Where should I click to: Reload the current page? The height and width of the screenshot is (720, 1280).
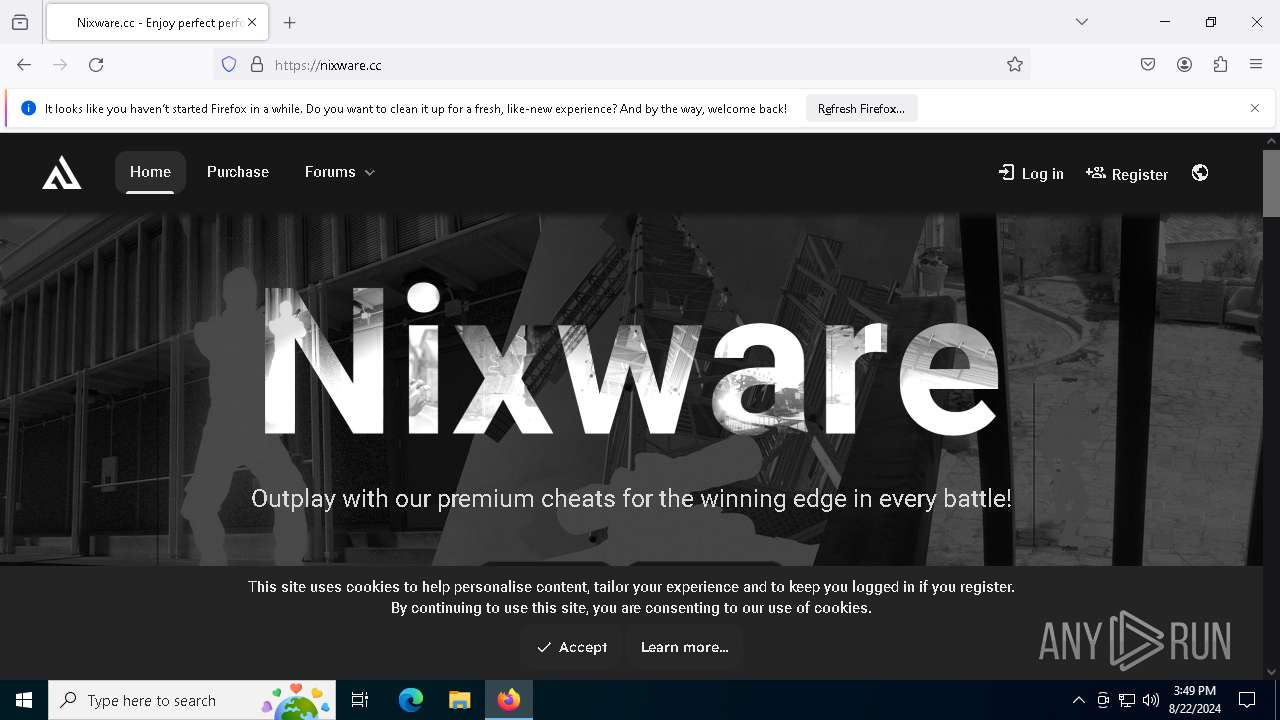point(96,65)
